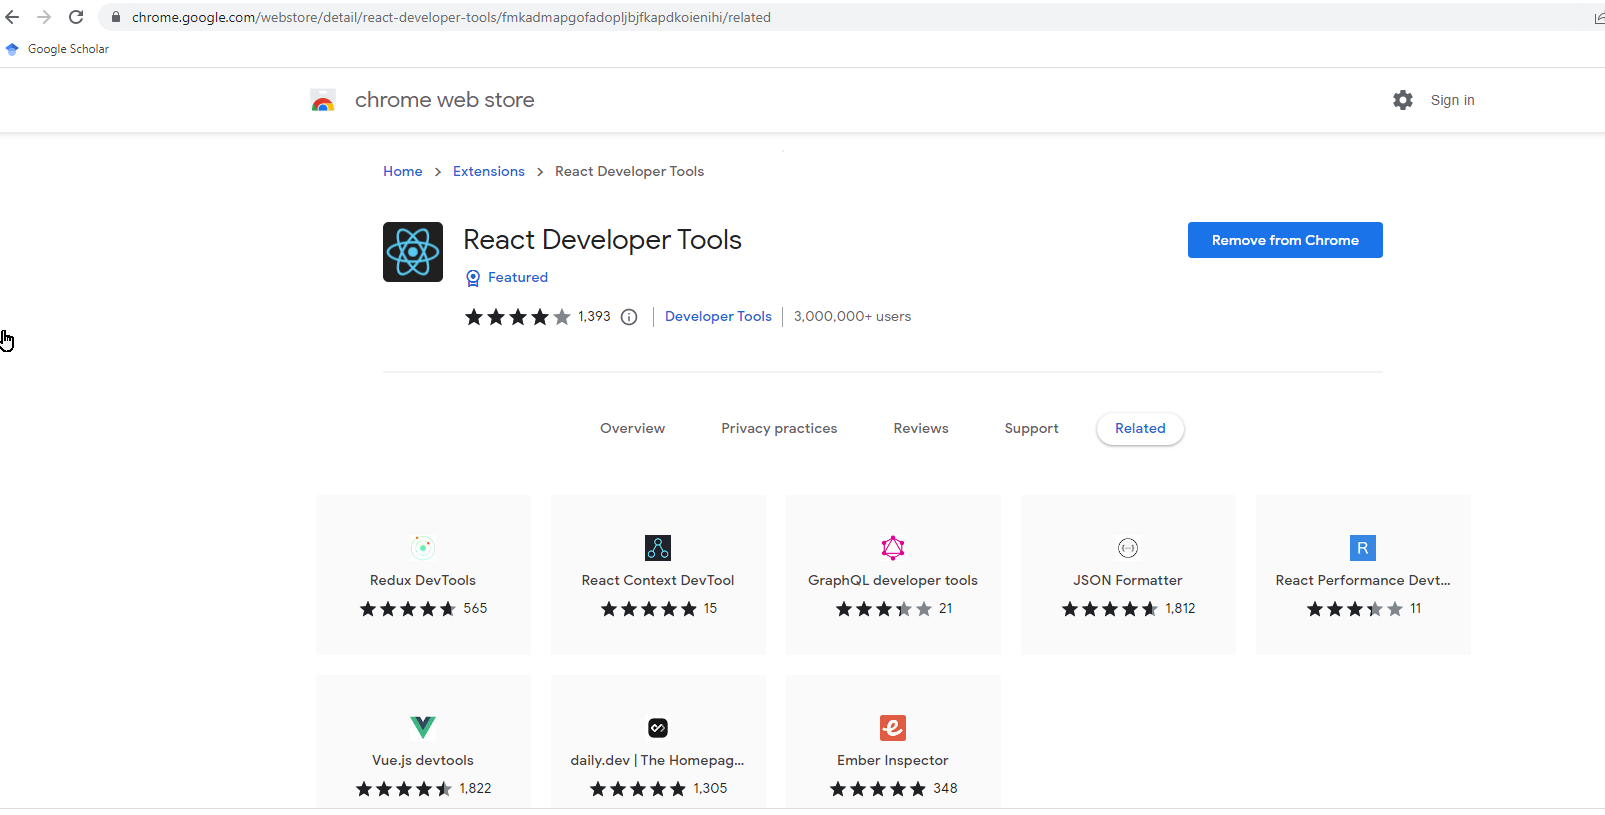Click the React Developer Tools atom icon
This screenshot has width=1605, height=815.
[413, 252]
